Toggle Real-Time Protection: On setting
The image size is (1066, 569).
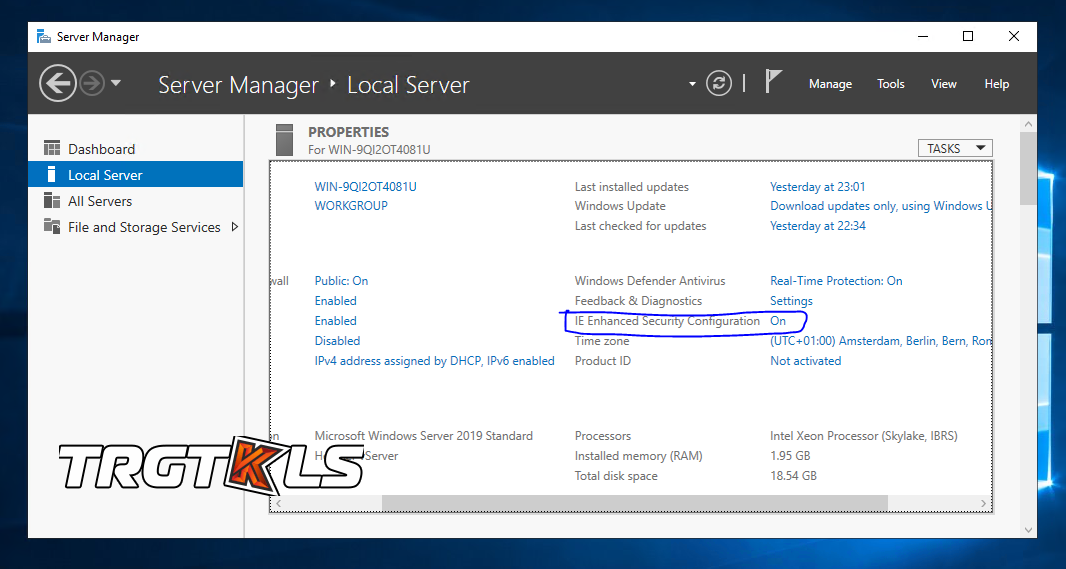tap(835, 281)
